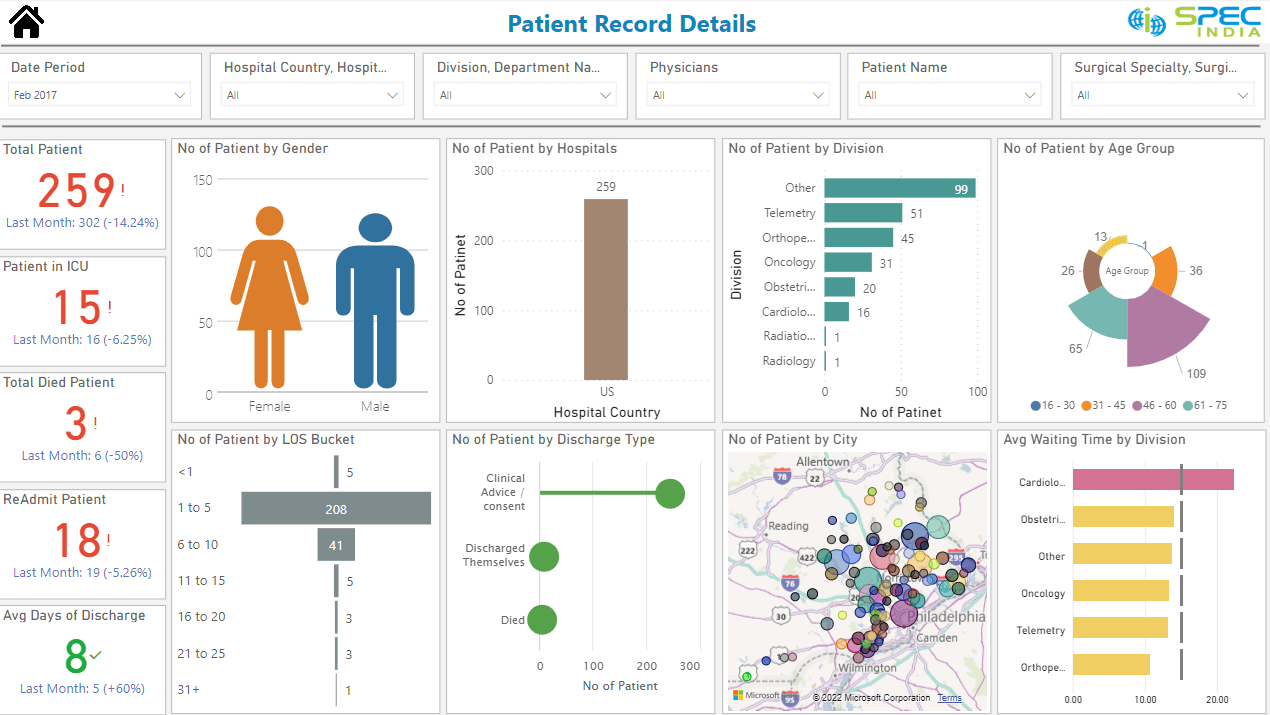Open the Division, Department Name dropdown

tap(526, 95)
